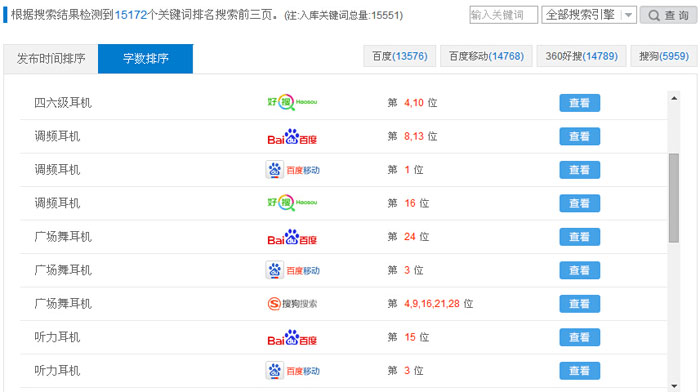Click 查看 button for 四六级耳机 row
Screen dimensions: 700x392
click(x=579, y=103)
